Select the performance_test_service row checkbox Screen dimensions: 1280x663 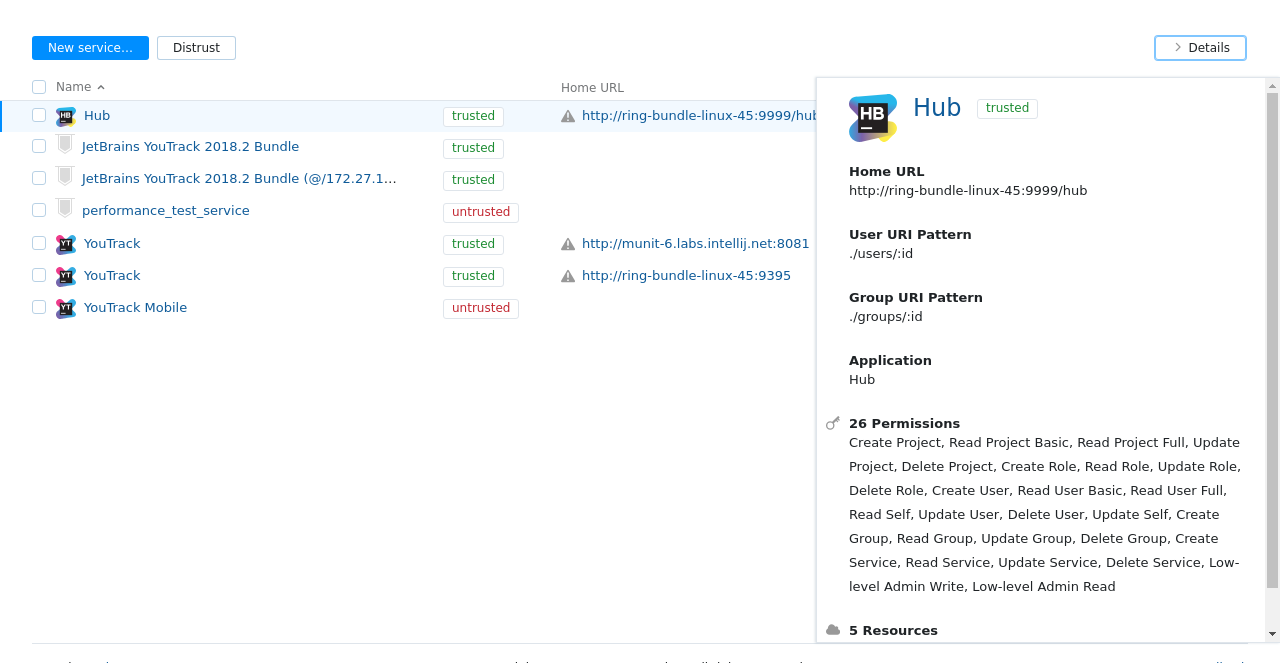pyautogui.click(x=39, y=210)
